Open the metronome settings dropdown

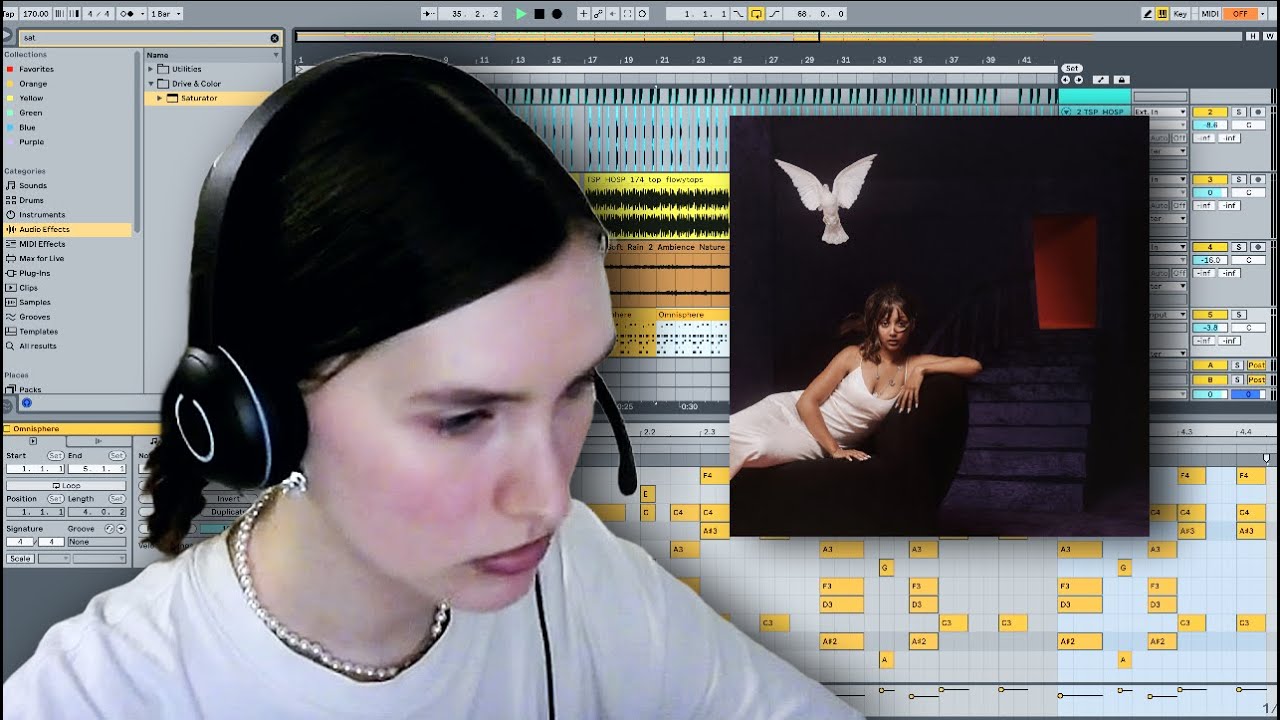141,14
